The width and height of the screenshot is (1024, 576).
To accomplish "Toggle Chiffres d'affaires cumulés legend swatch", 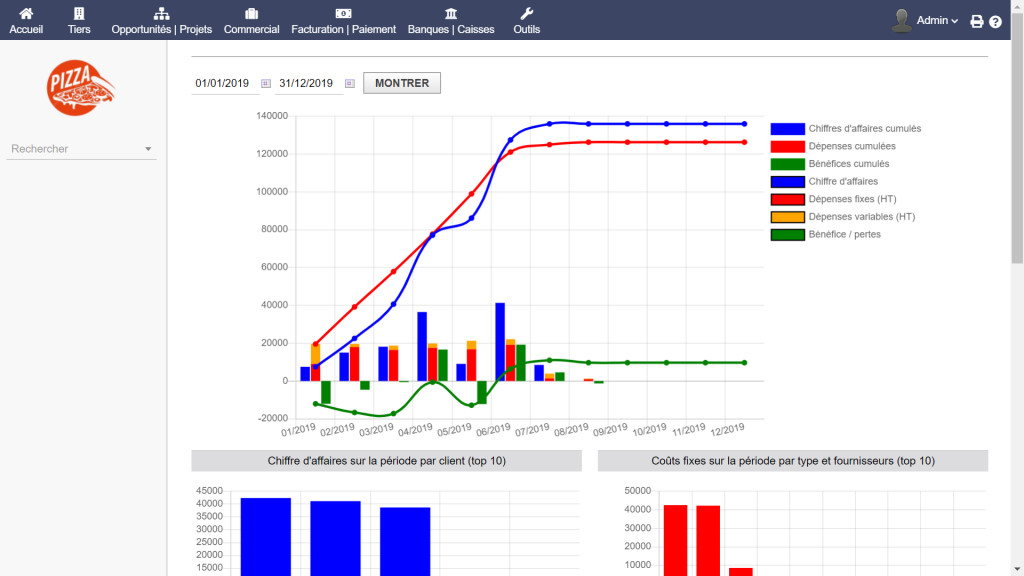I will pos(787,129).
